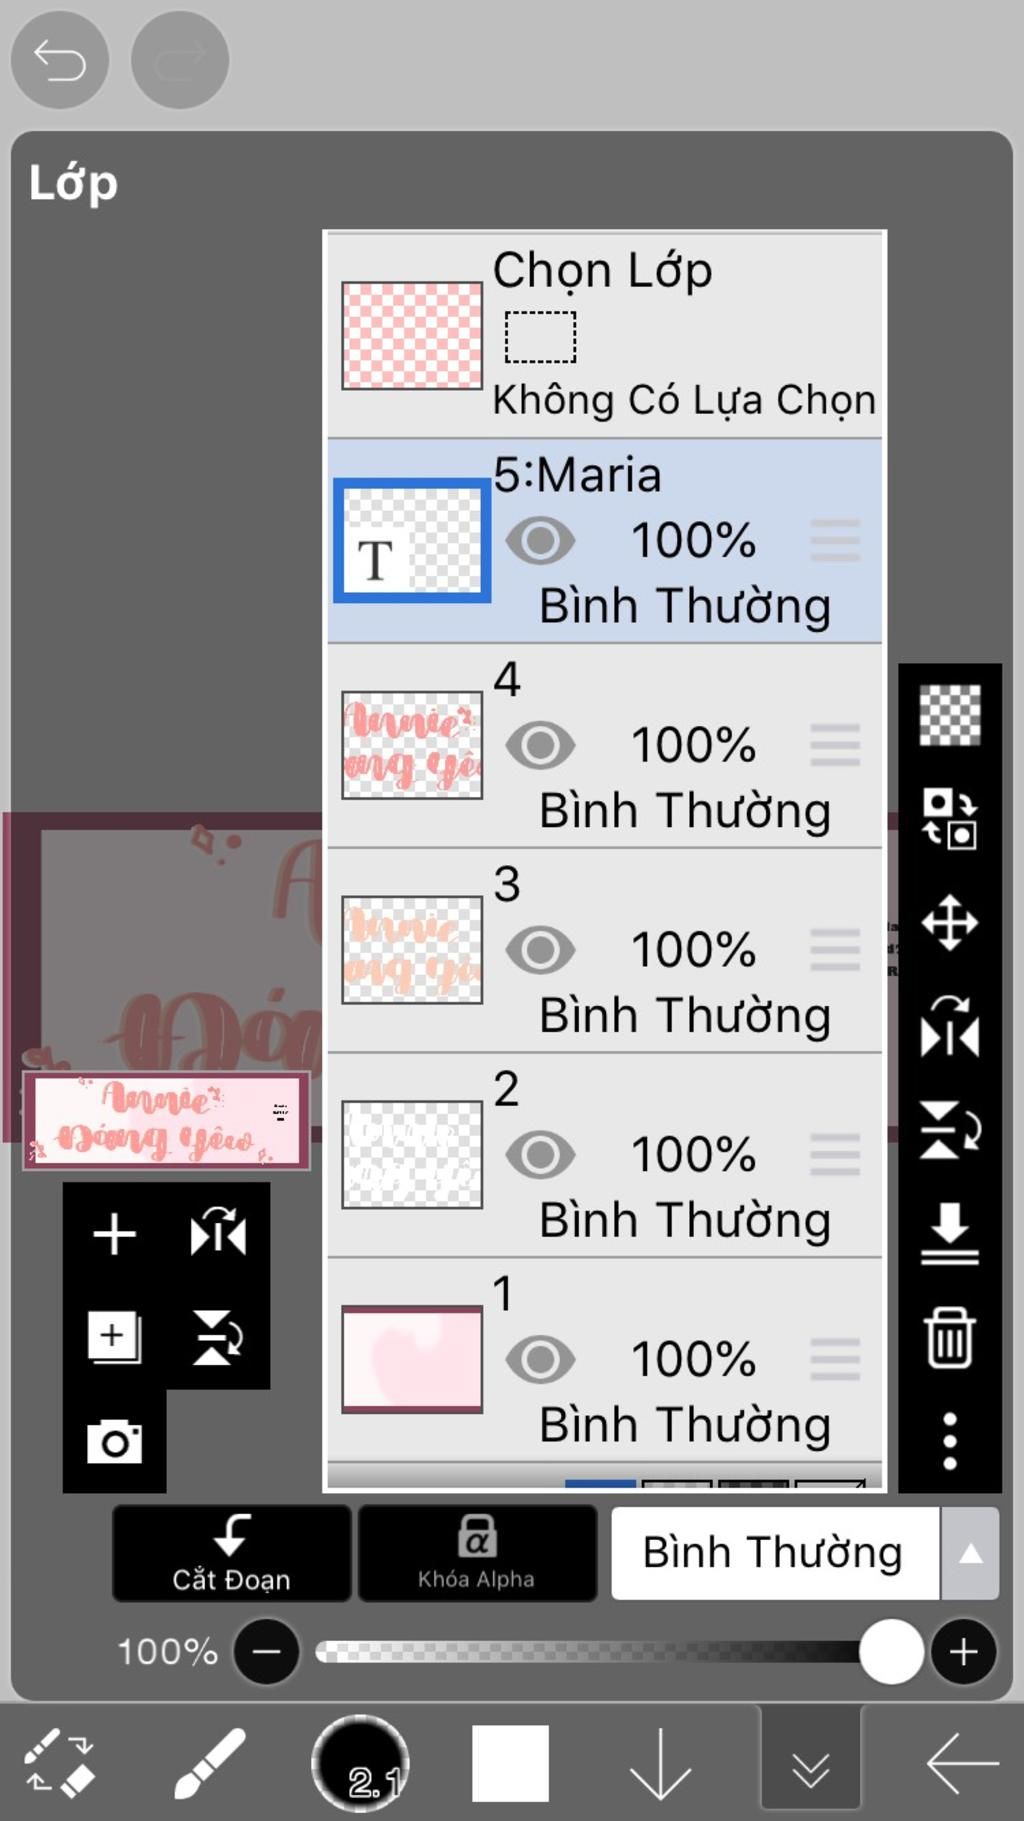Tap the camera icon to import photo
The width and height of the screenshot is (1024, 1821).
tap(114, 1441)
